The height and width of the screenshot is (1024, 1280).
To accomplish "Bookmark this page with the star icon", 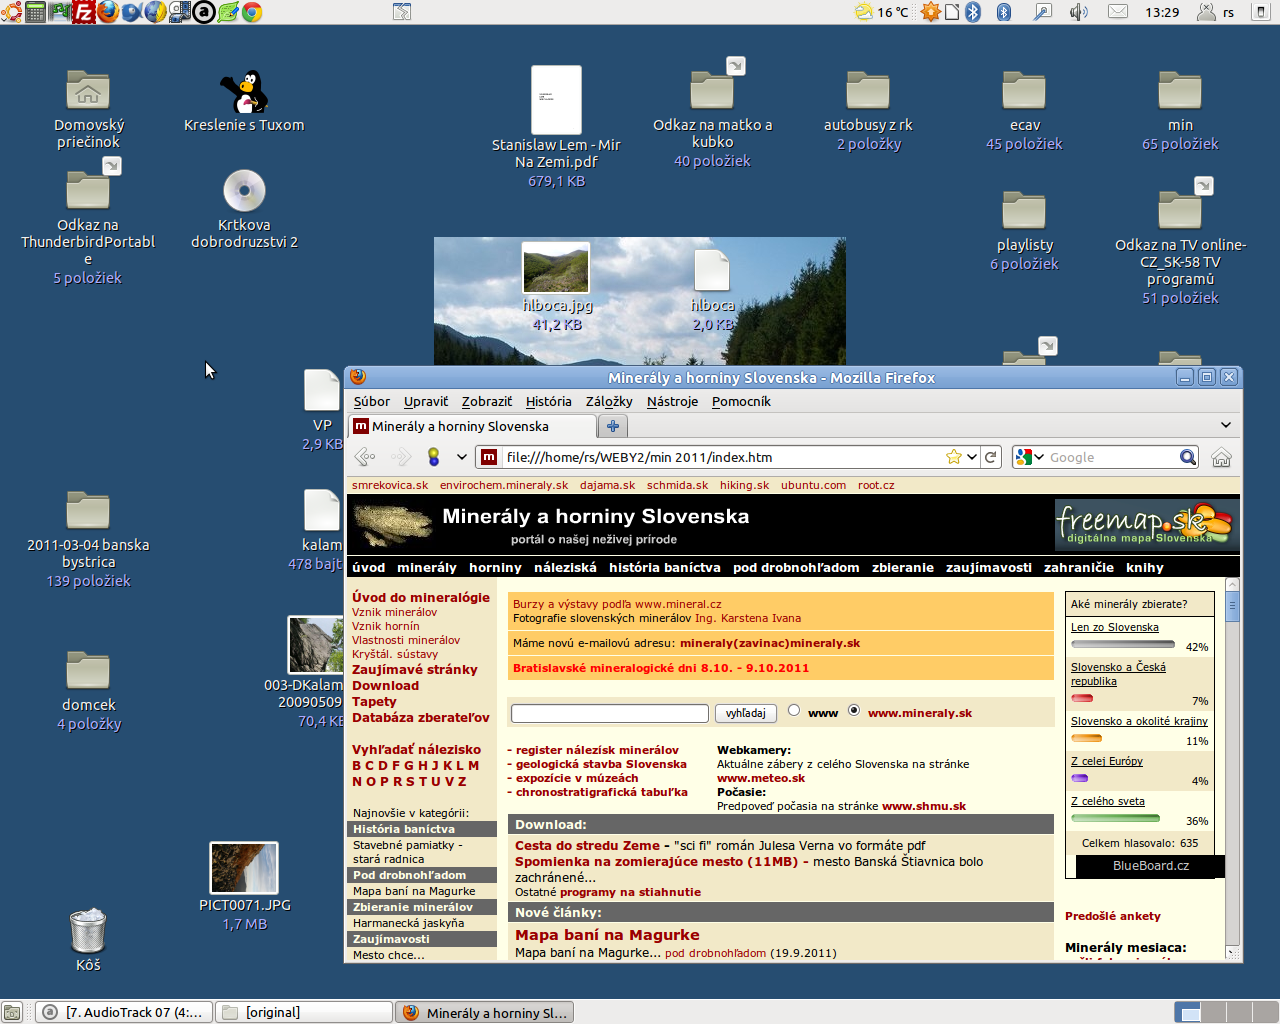I will click(x=954, y=457).
